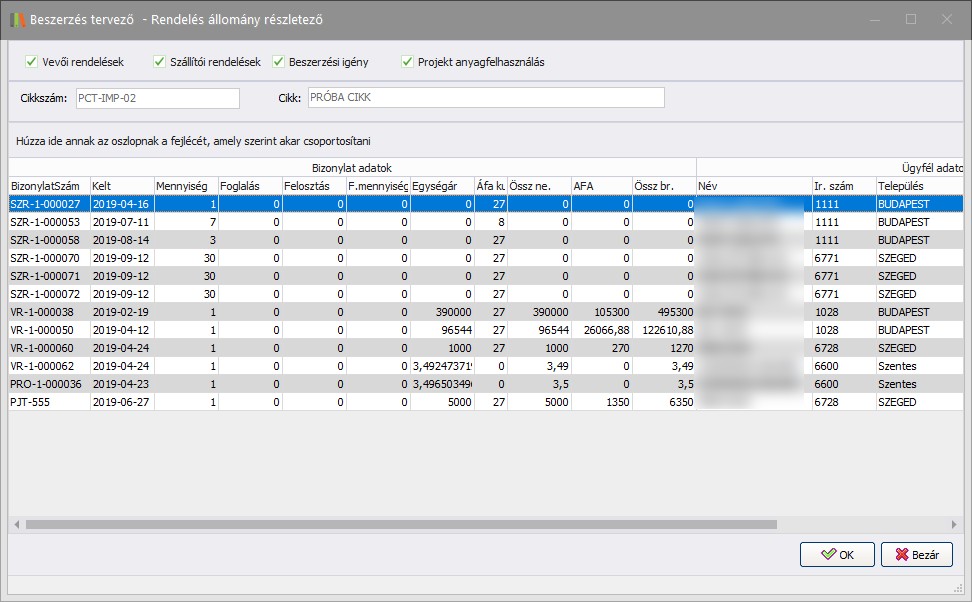Screen dimensions: 972x602
Task: Toggle the Beszerzési igény checkbox
Action: click(x=279, y=62)
